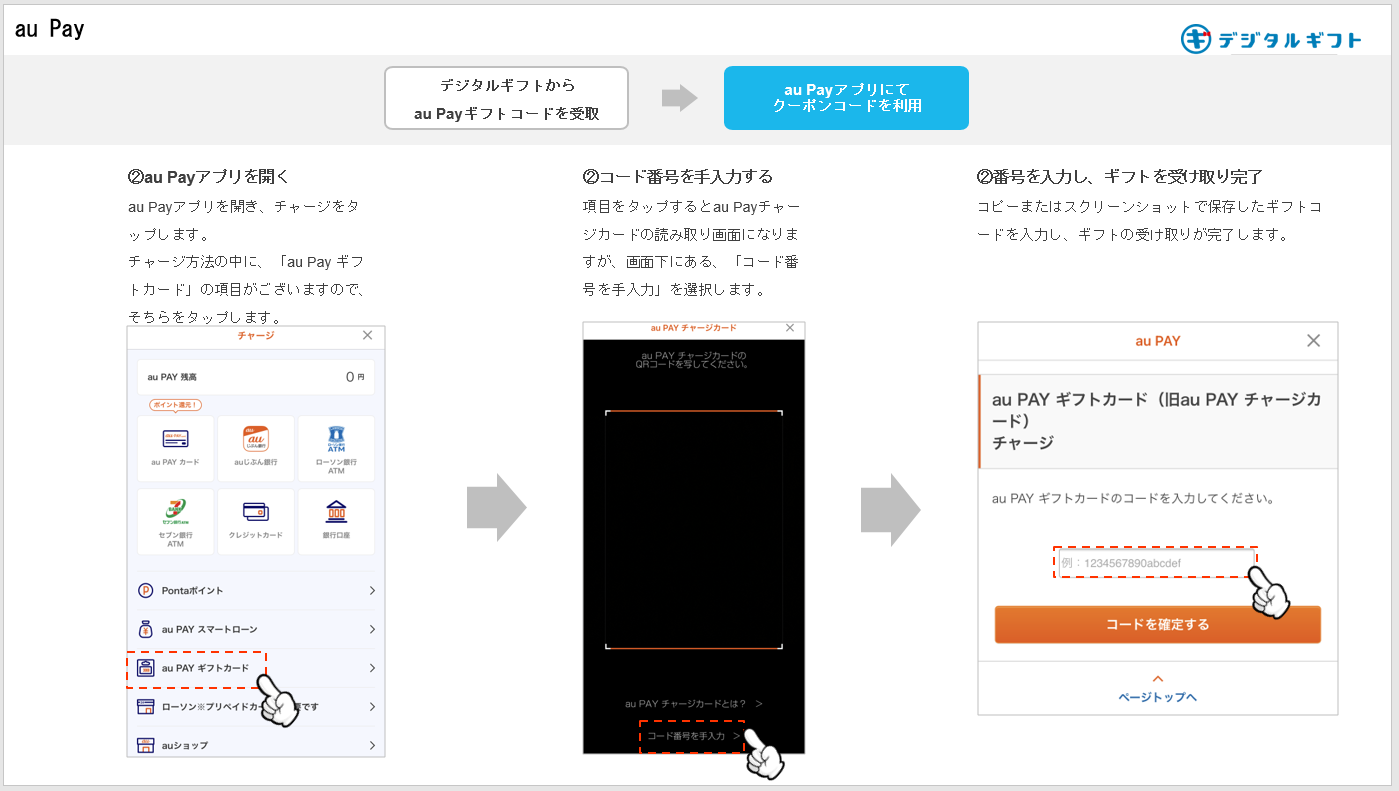Expand the au PAY スマートローン row chevron
The image size is (1399, 791).
372,629
